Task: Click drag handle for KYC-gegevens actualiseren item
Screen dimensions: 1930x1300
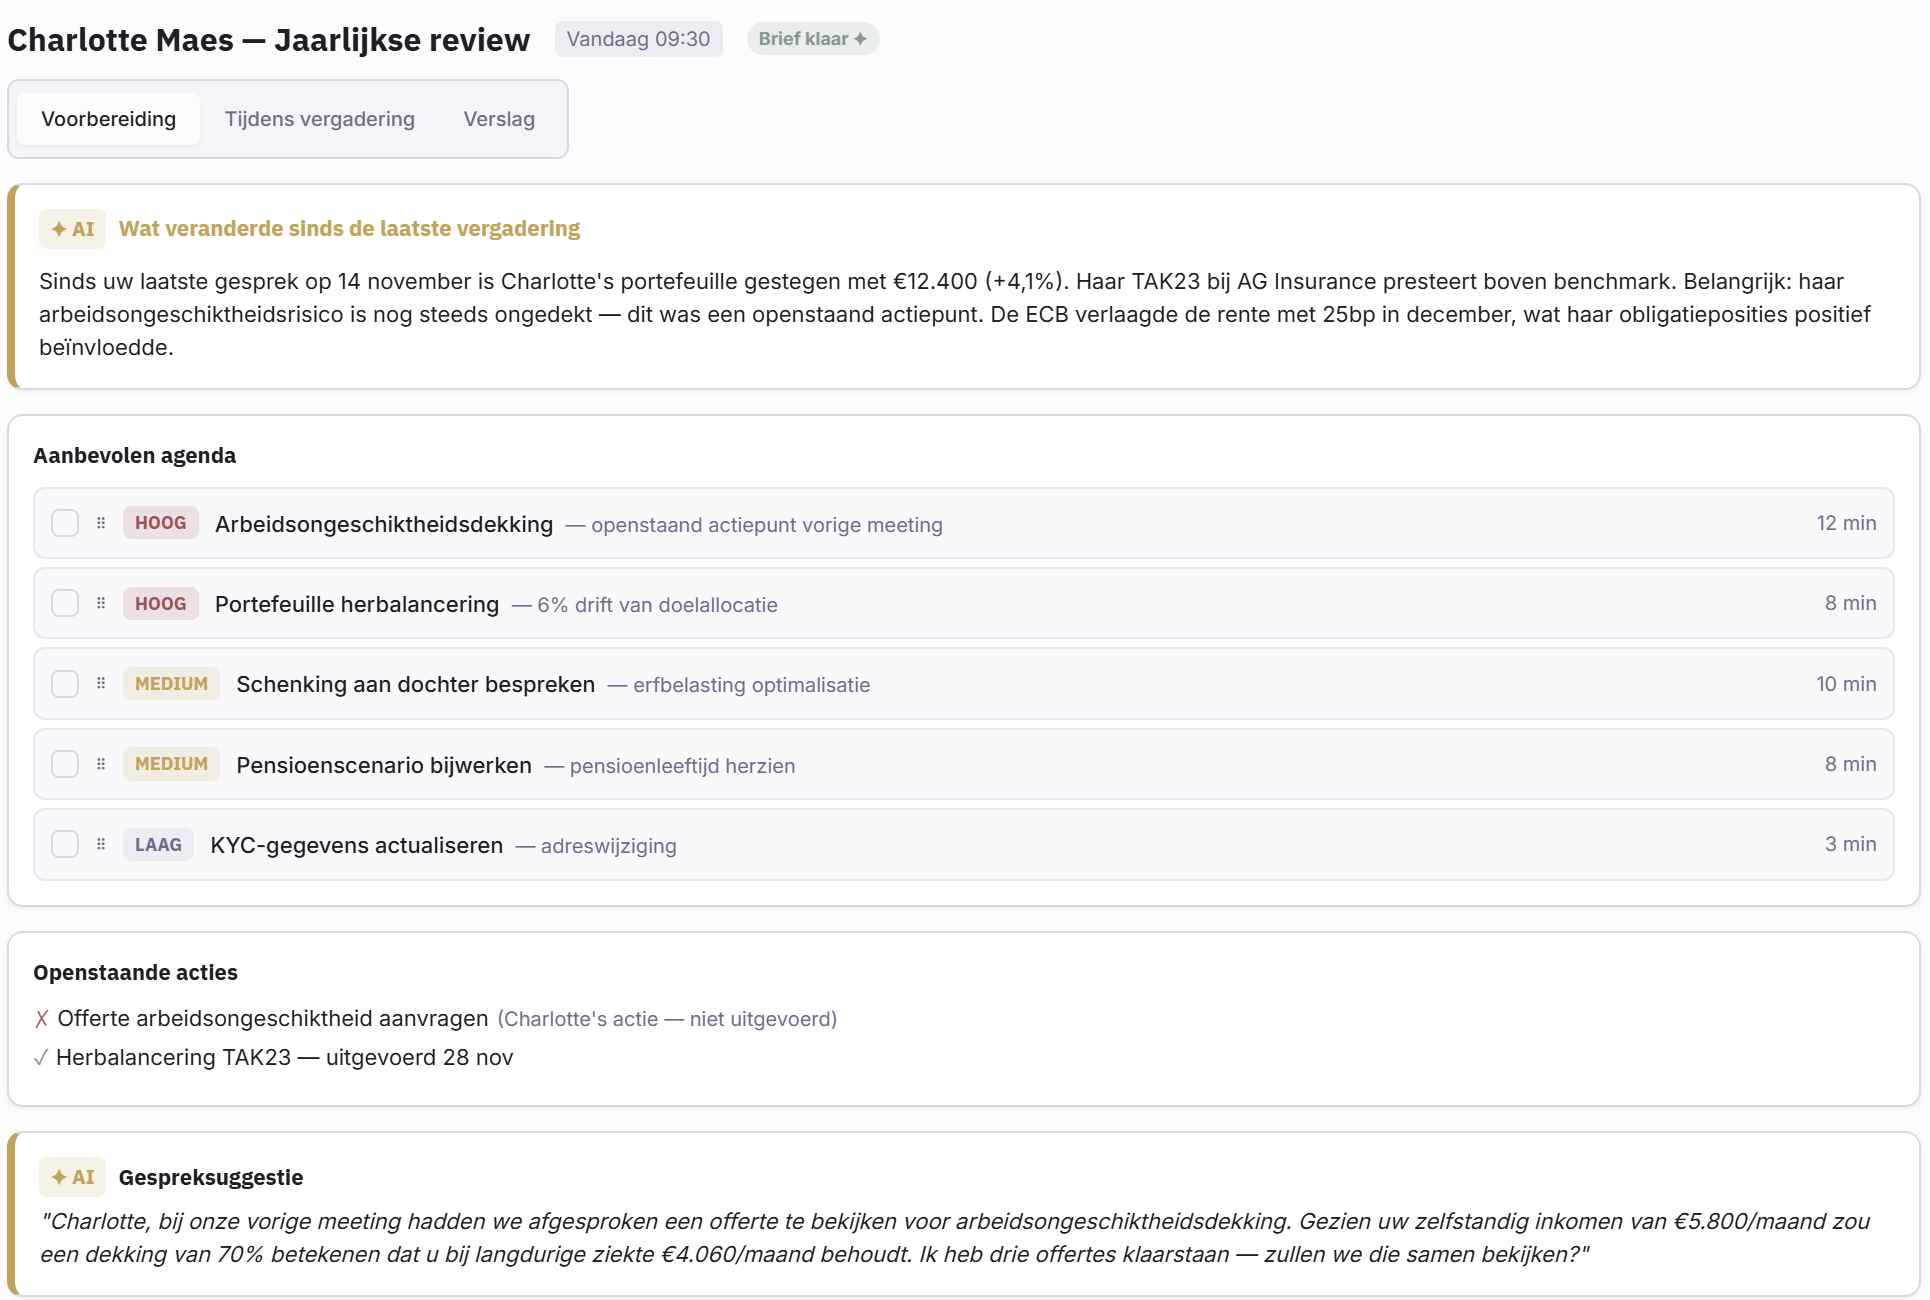Action: [x=101, y=844]
